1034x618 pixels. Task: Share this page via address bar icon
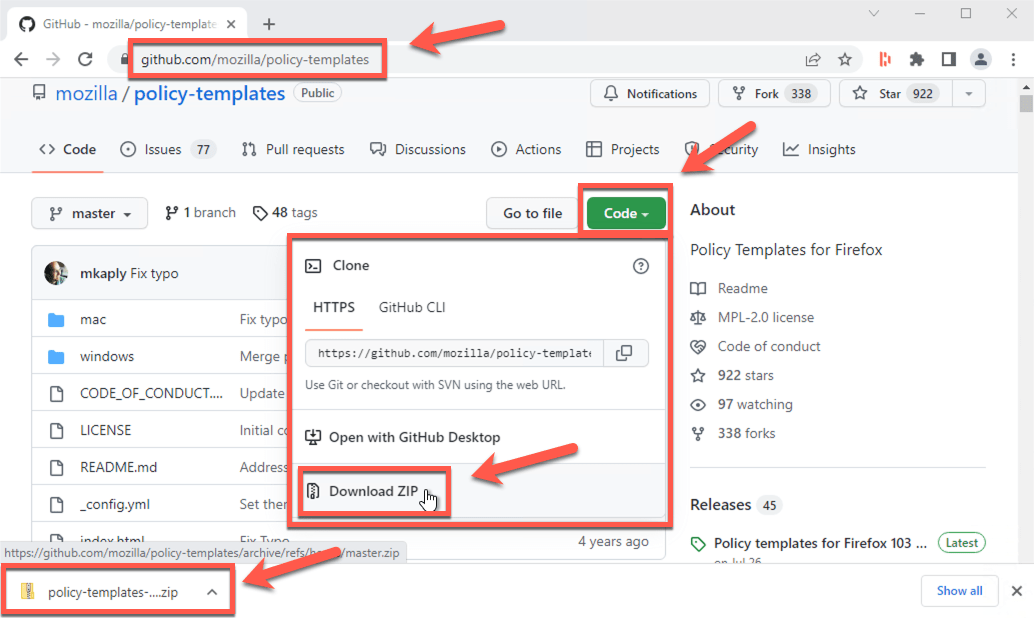click(x=812, y=60)
